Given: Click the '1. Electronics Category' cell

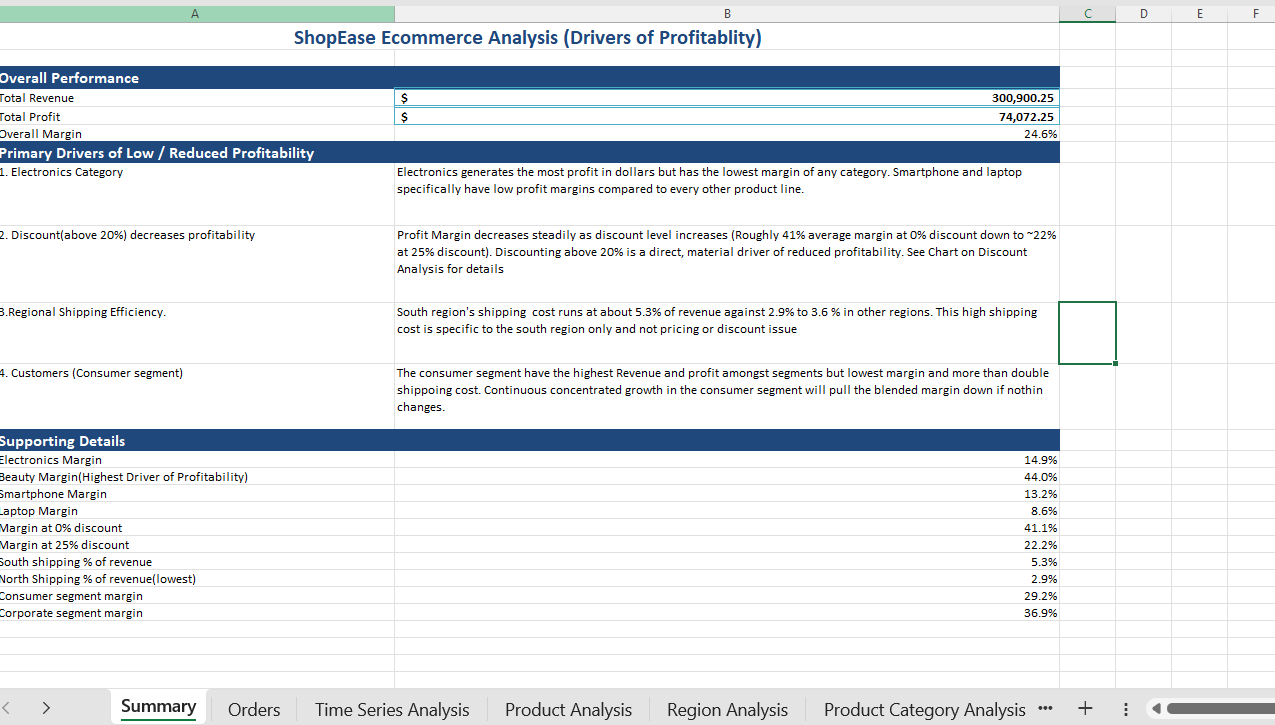Looking at the screenshot, I should (197, 194).
